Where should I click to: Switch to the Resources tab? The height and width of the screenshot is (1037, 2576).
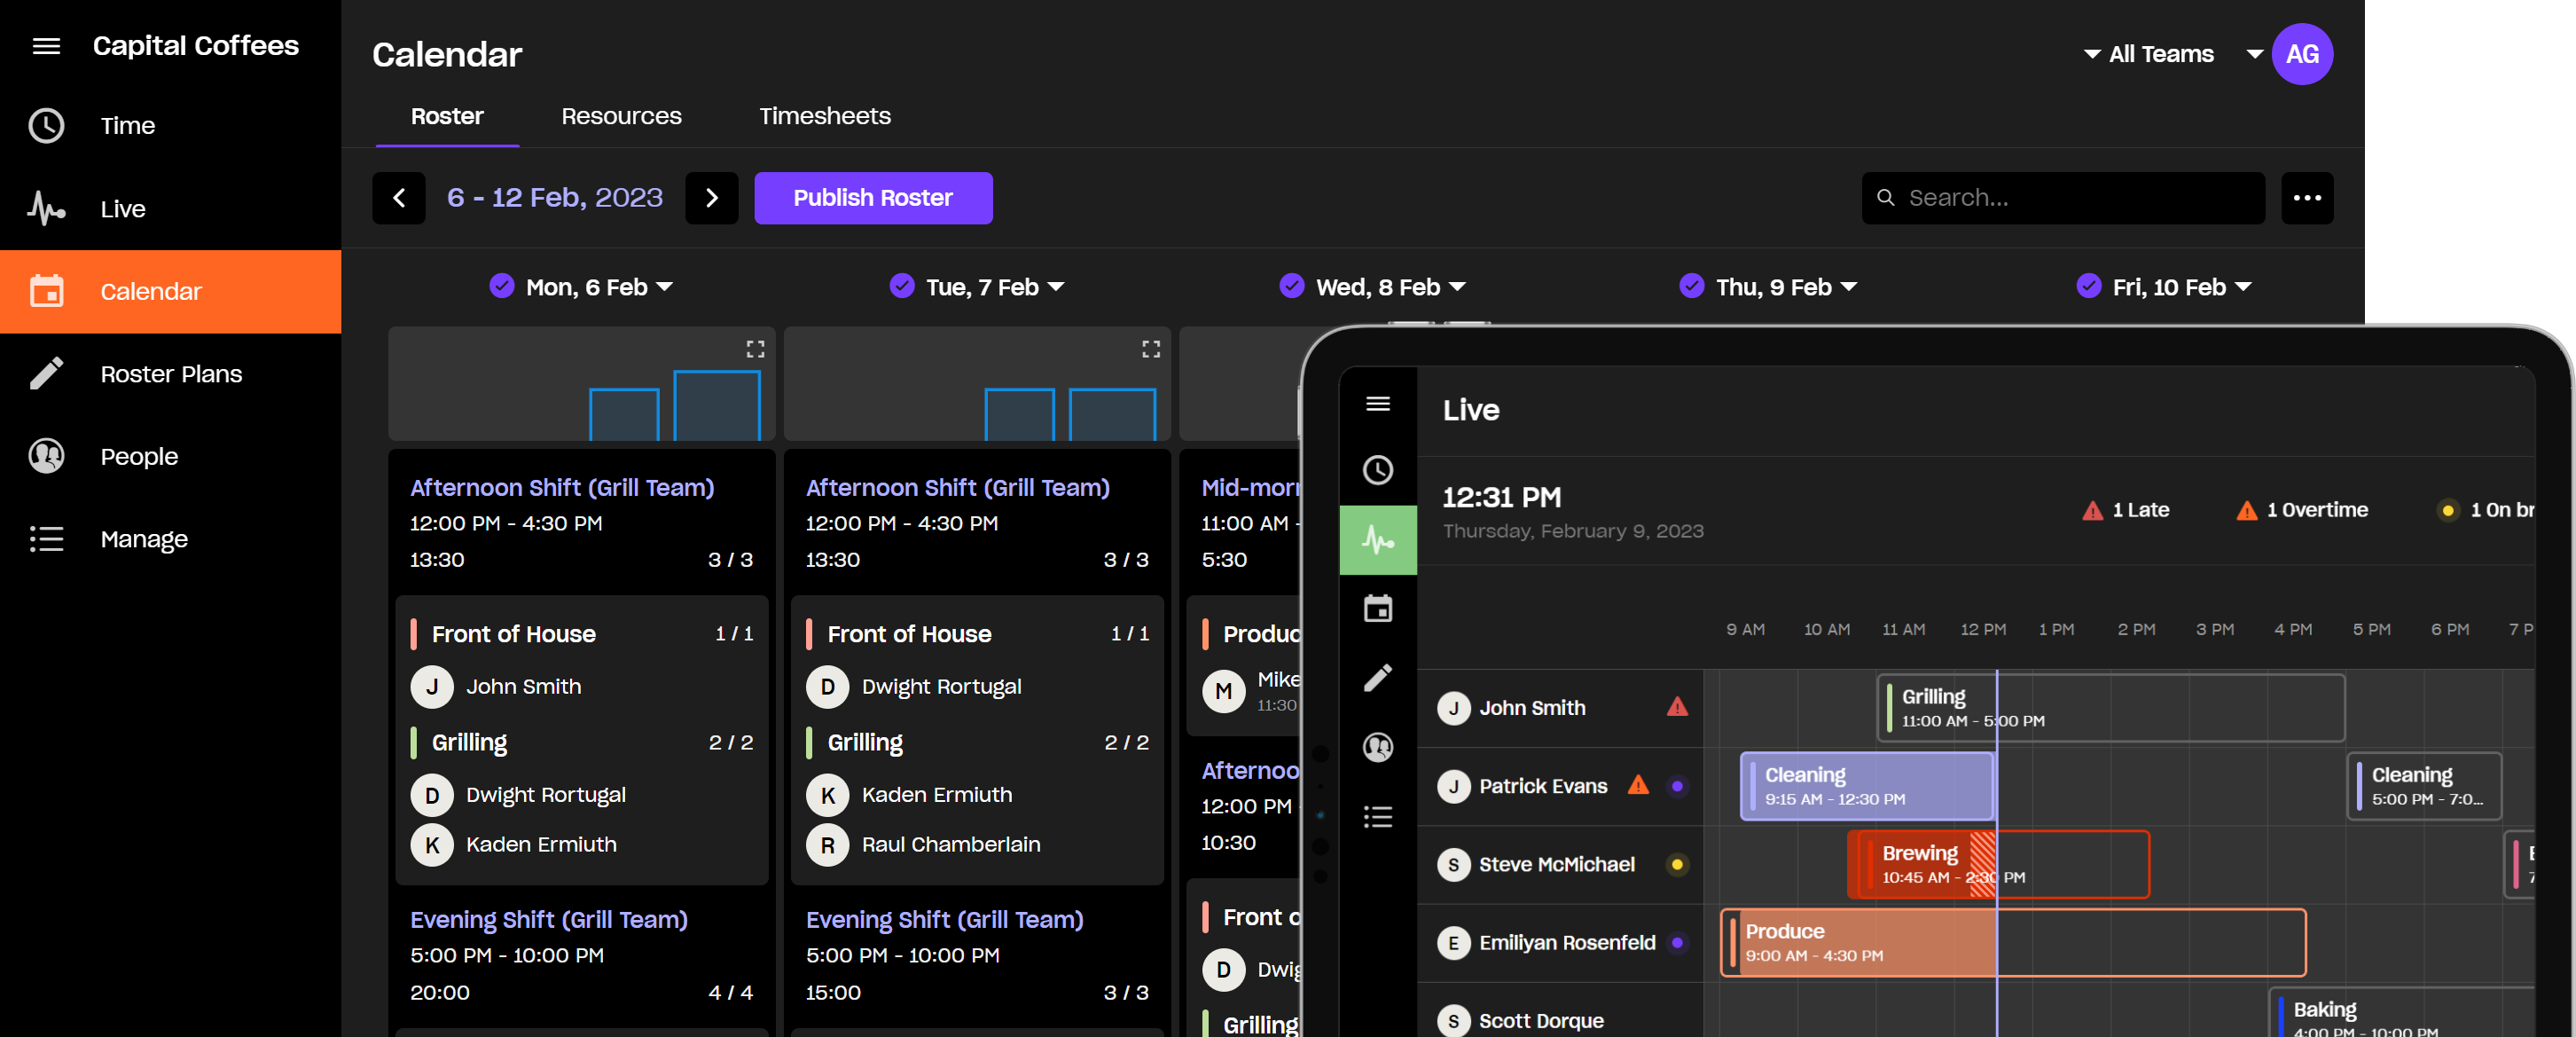(621, 116)
